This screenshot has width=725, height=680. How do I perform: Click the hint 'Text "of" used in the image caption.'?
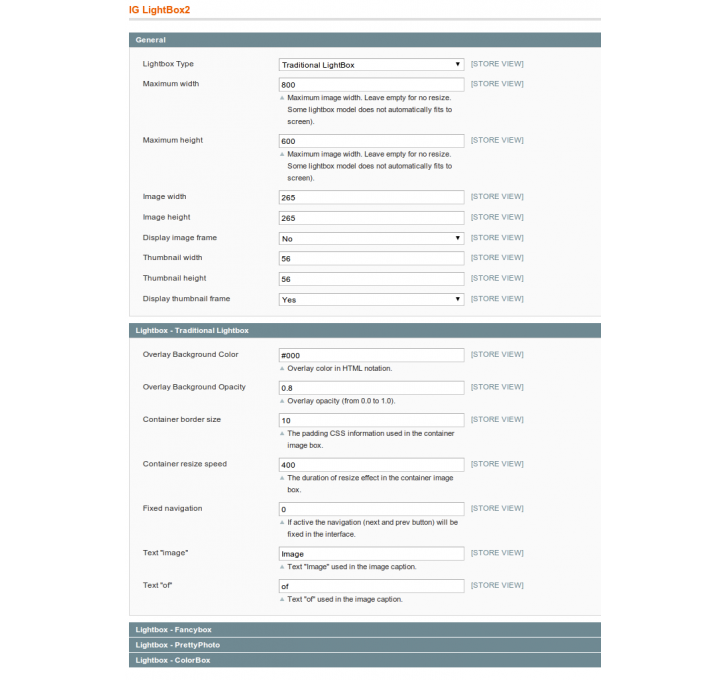[345, 599]
